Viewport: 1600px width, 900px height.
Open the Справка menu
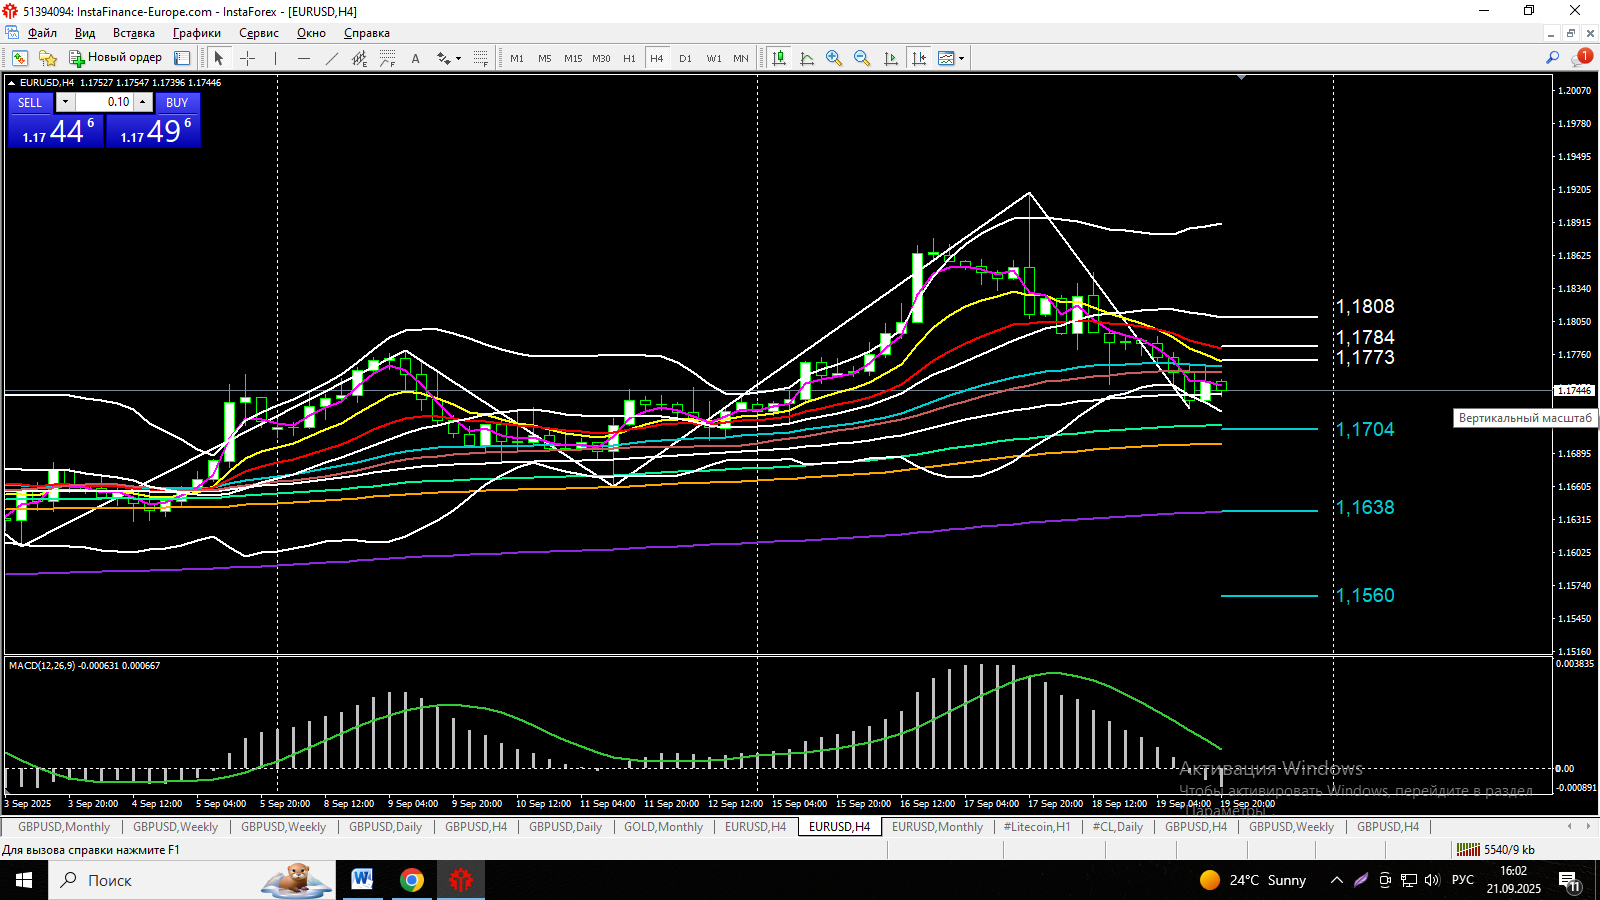pyautogui.click(x=367, y=33)
